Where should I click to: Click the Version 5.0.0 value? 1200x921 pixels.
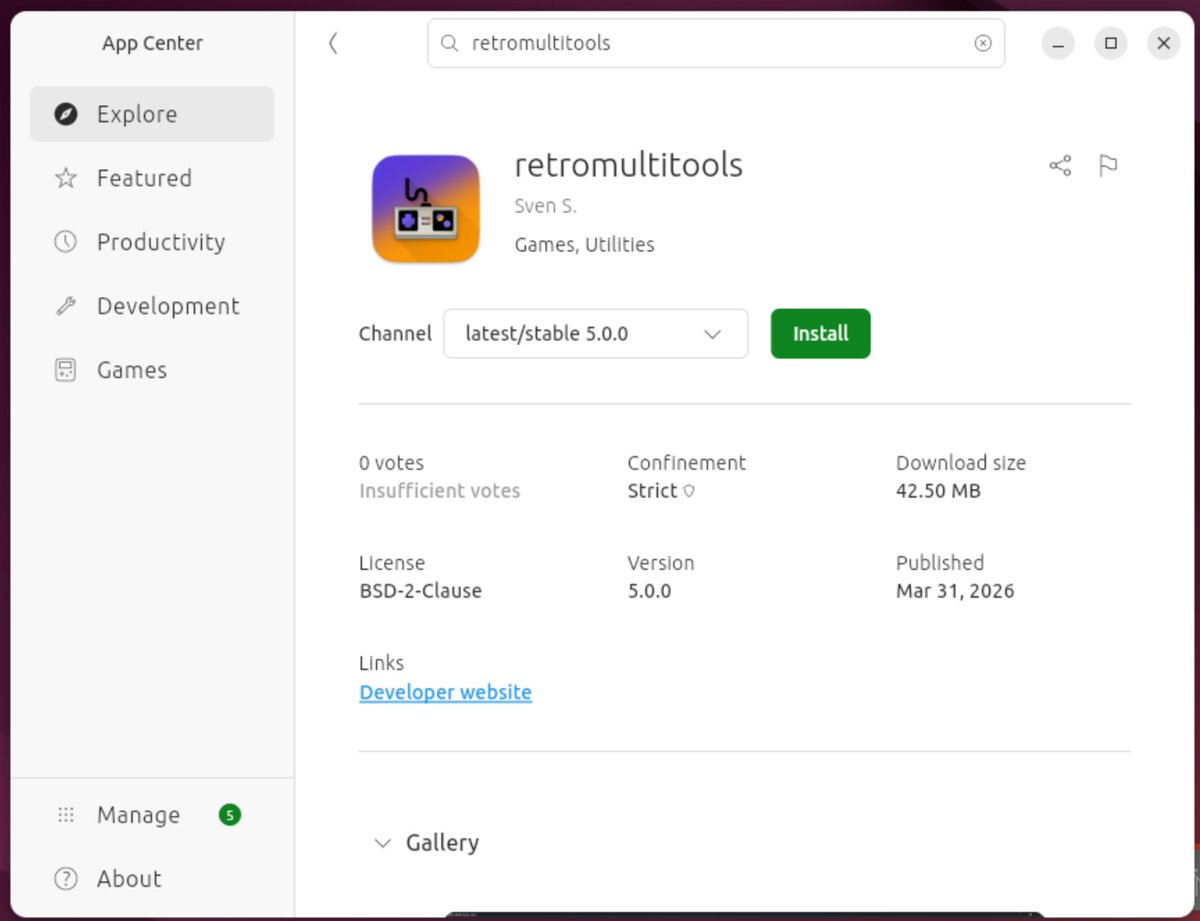coord(649,591)
